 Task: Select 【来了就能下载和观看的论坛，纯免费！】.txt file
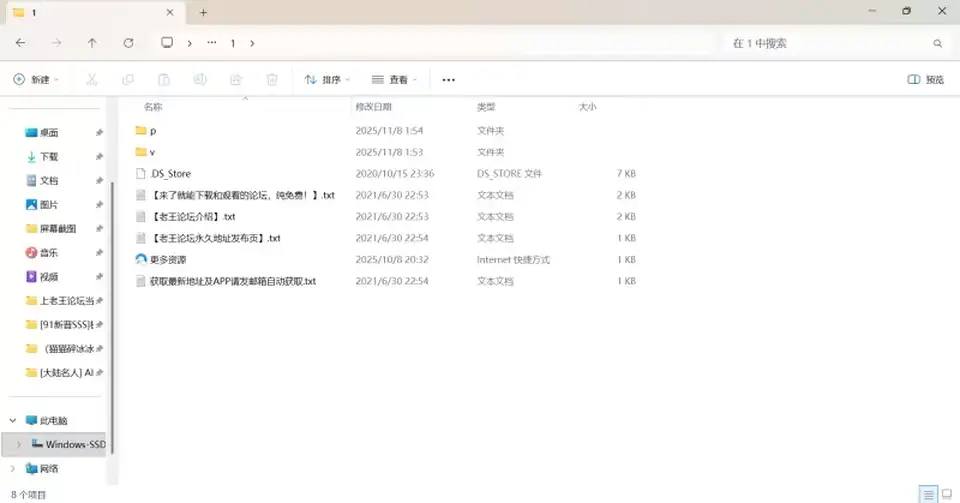click(242, 195)
